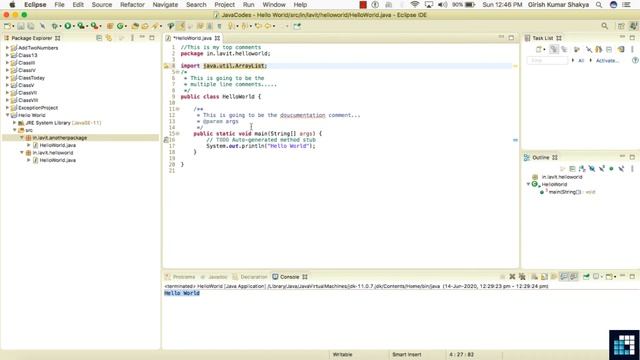Switch to the Problems tab

point(180,277)
